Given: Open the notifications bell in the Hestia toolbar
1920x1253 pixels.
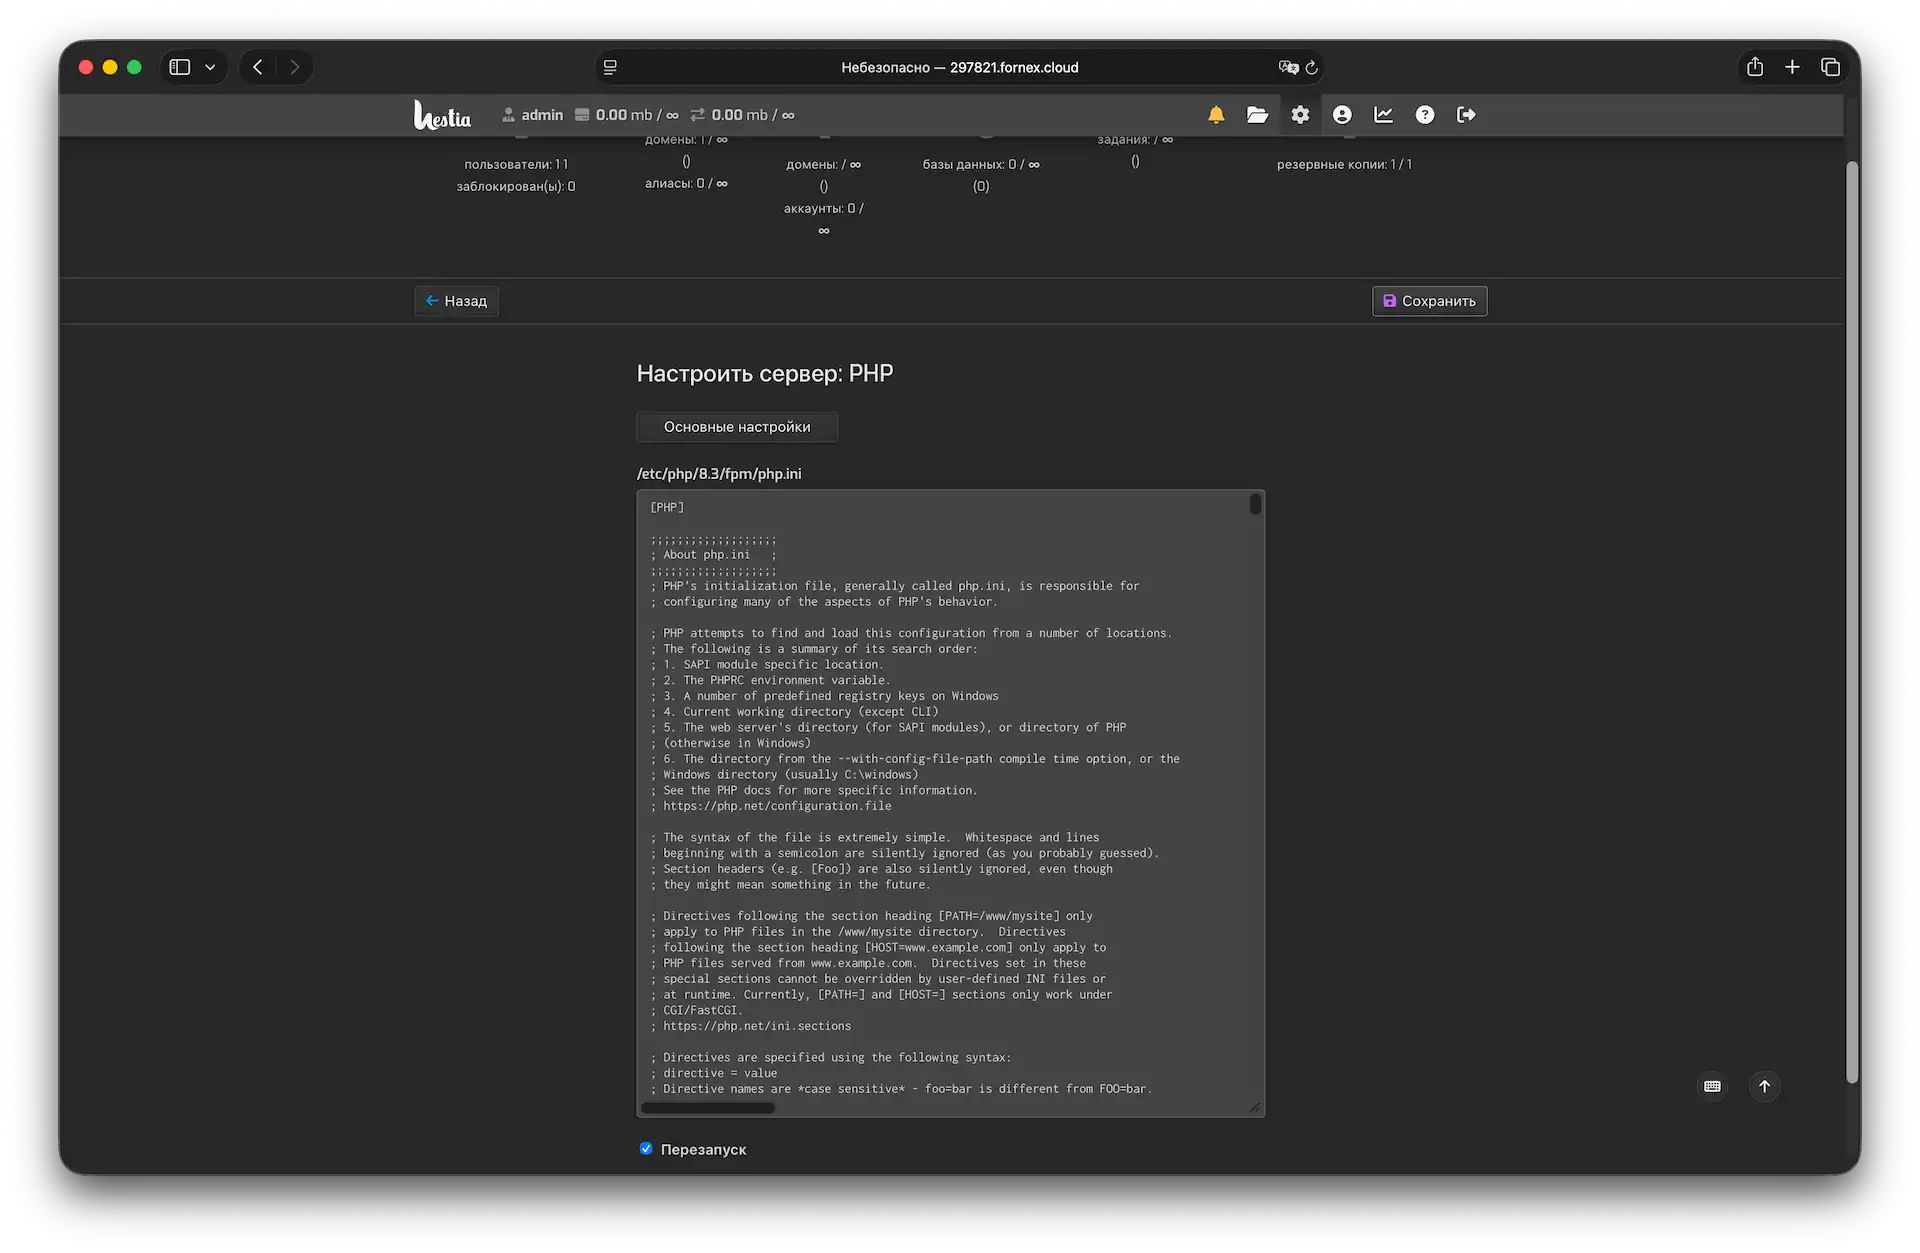Looking at the screenshot, I should 1216,115.
